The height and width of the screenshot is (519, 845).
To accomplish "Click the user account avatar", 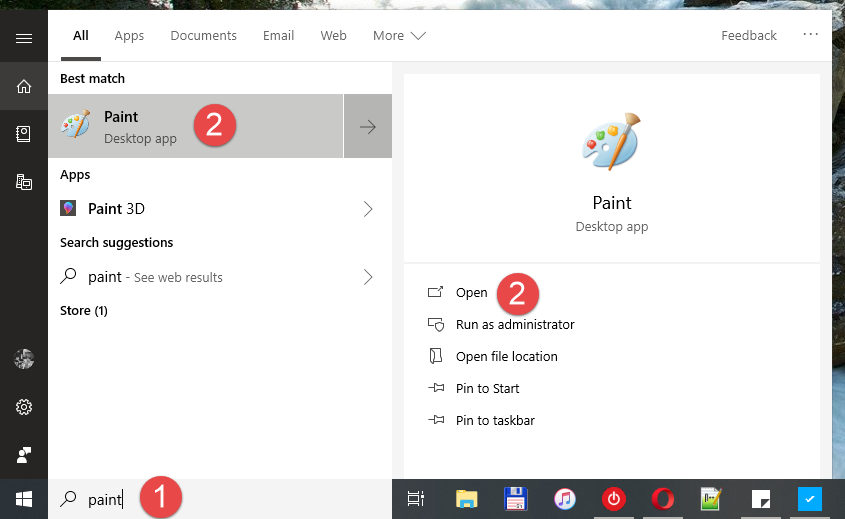I will 24,359.
